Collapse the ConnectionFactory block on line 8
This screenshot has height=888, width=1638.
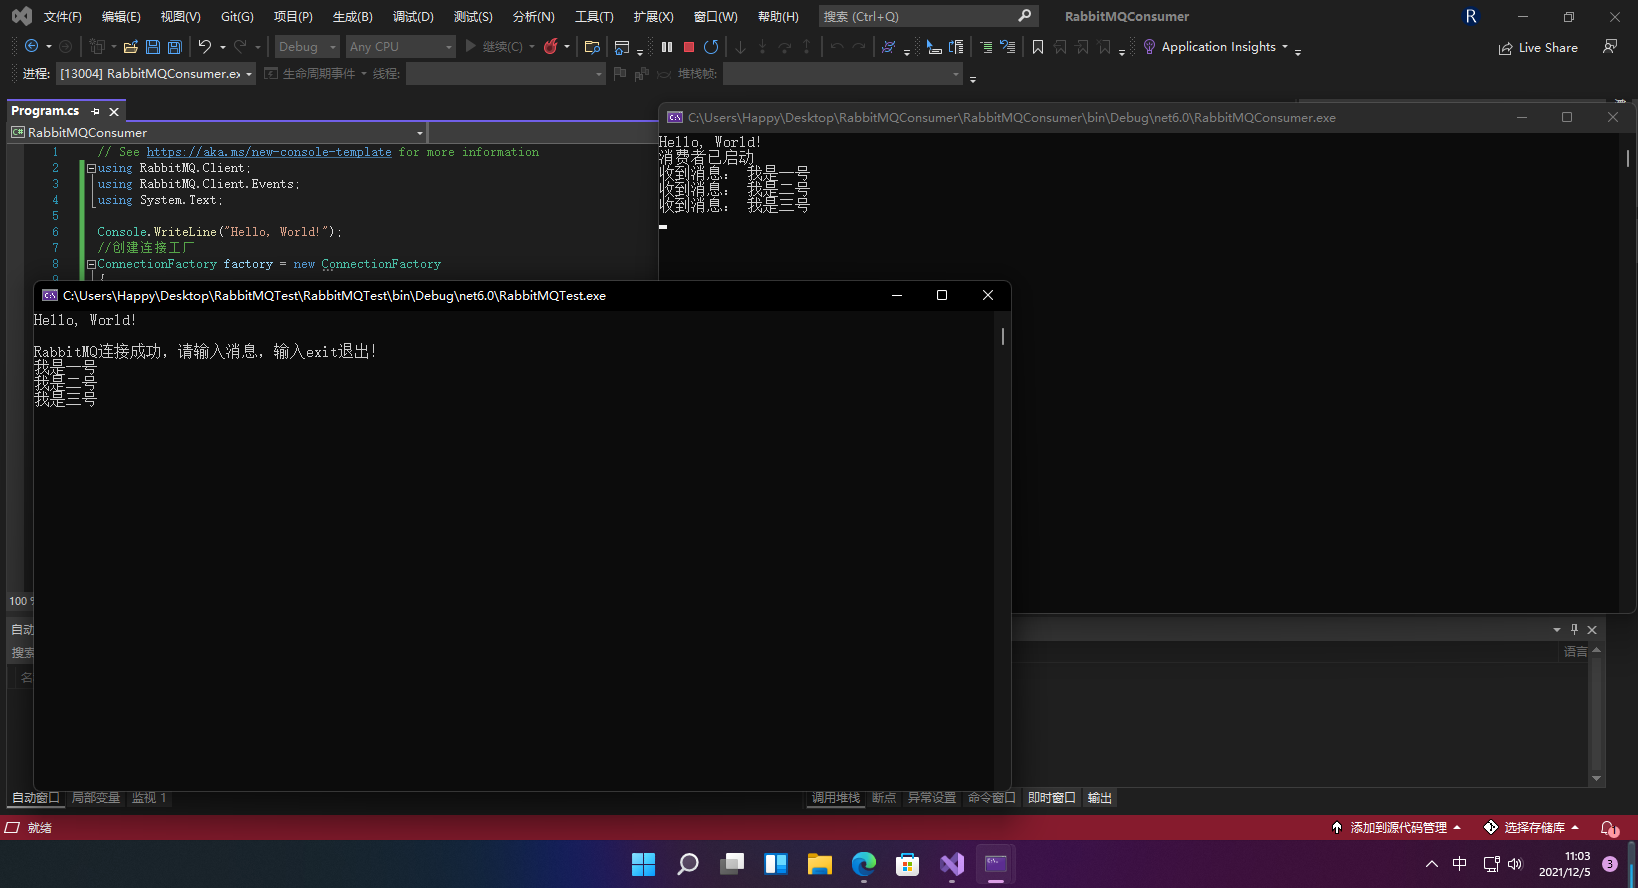[x=91, y=264]
